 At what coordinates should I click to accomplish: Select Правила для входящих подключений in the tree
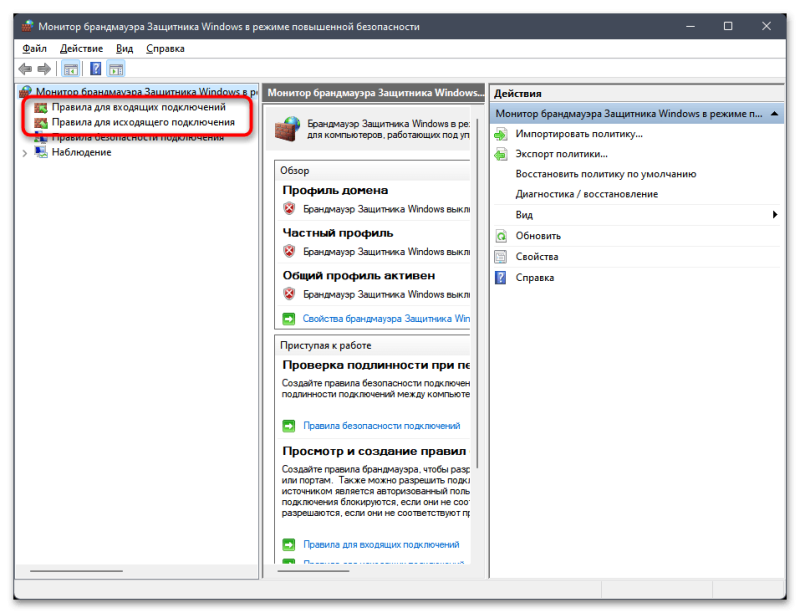[138, 107]
